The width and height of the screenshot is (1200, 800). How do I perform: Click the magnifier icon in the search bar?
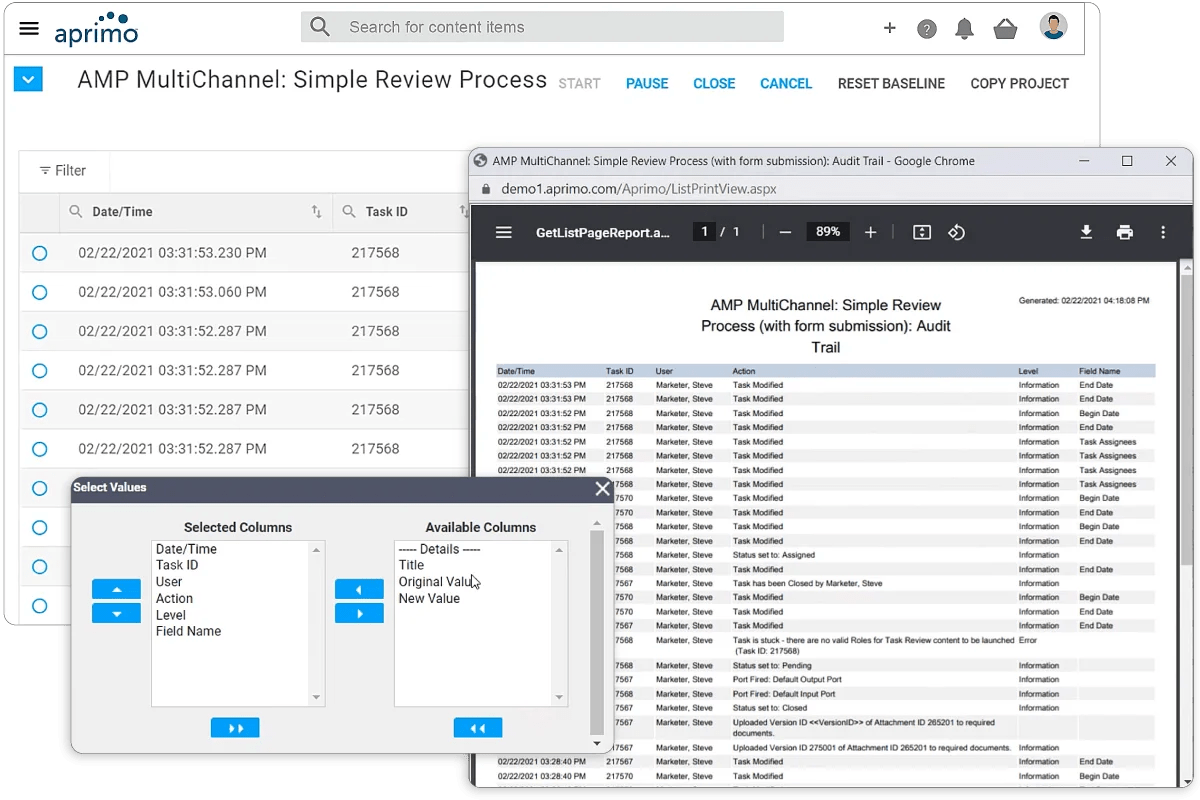320,27
